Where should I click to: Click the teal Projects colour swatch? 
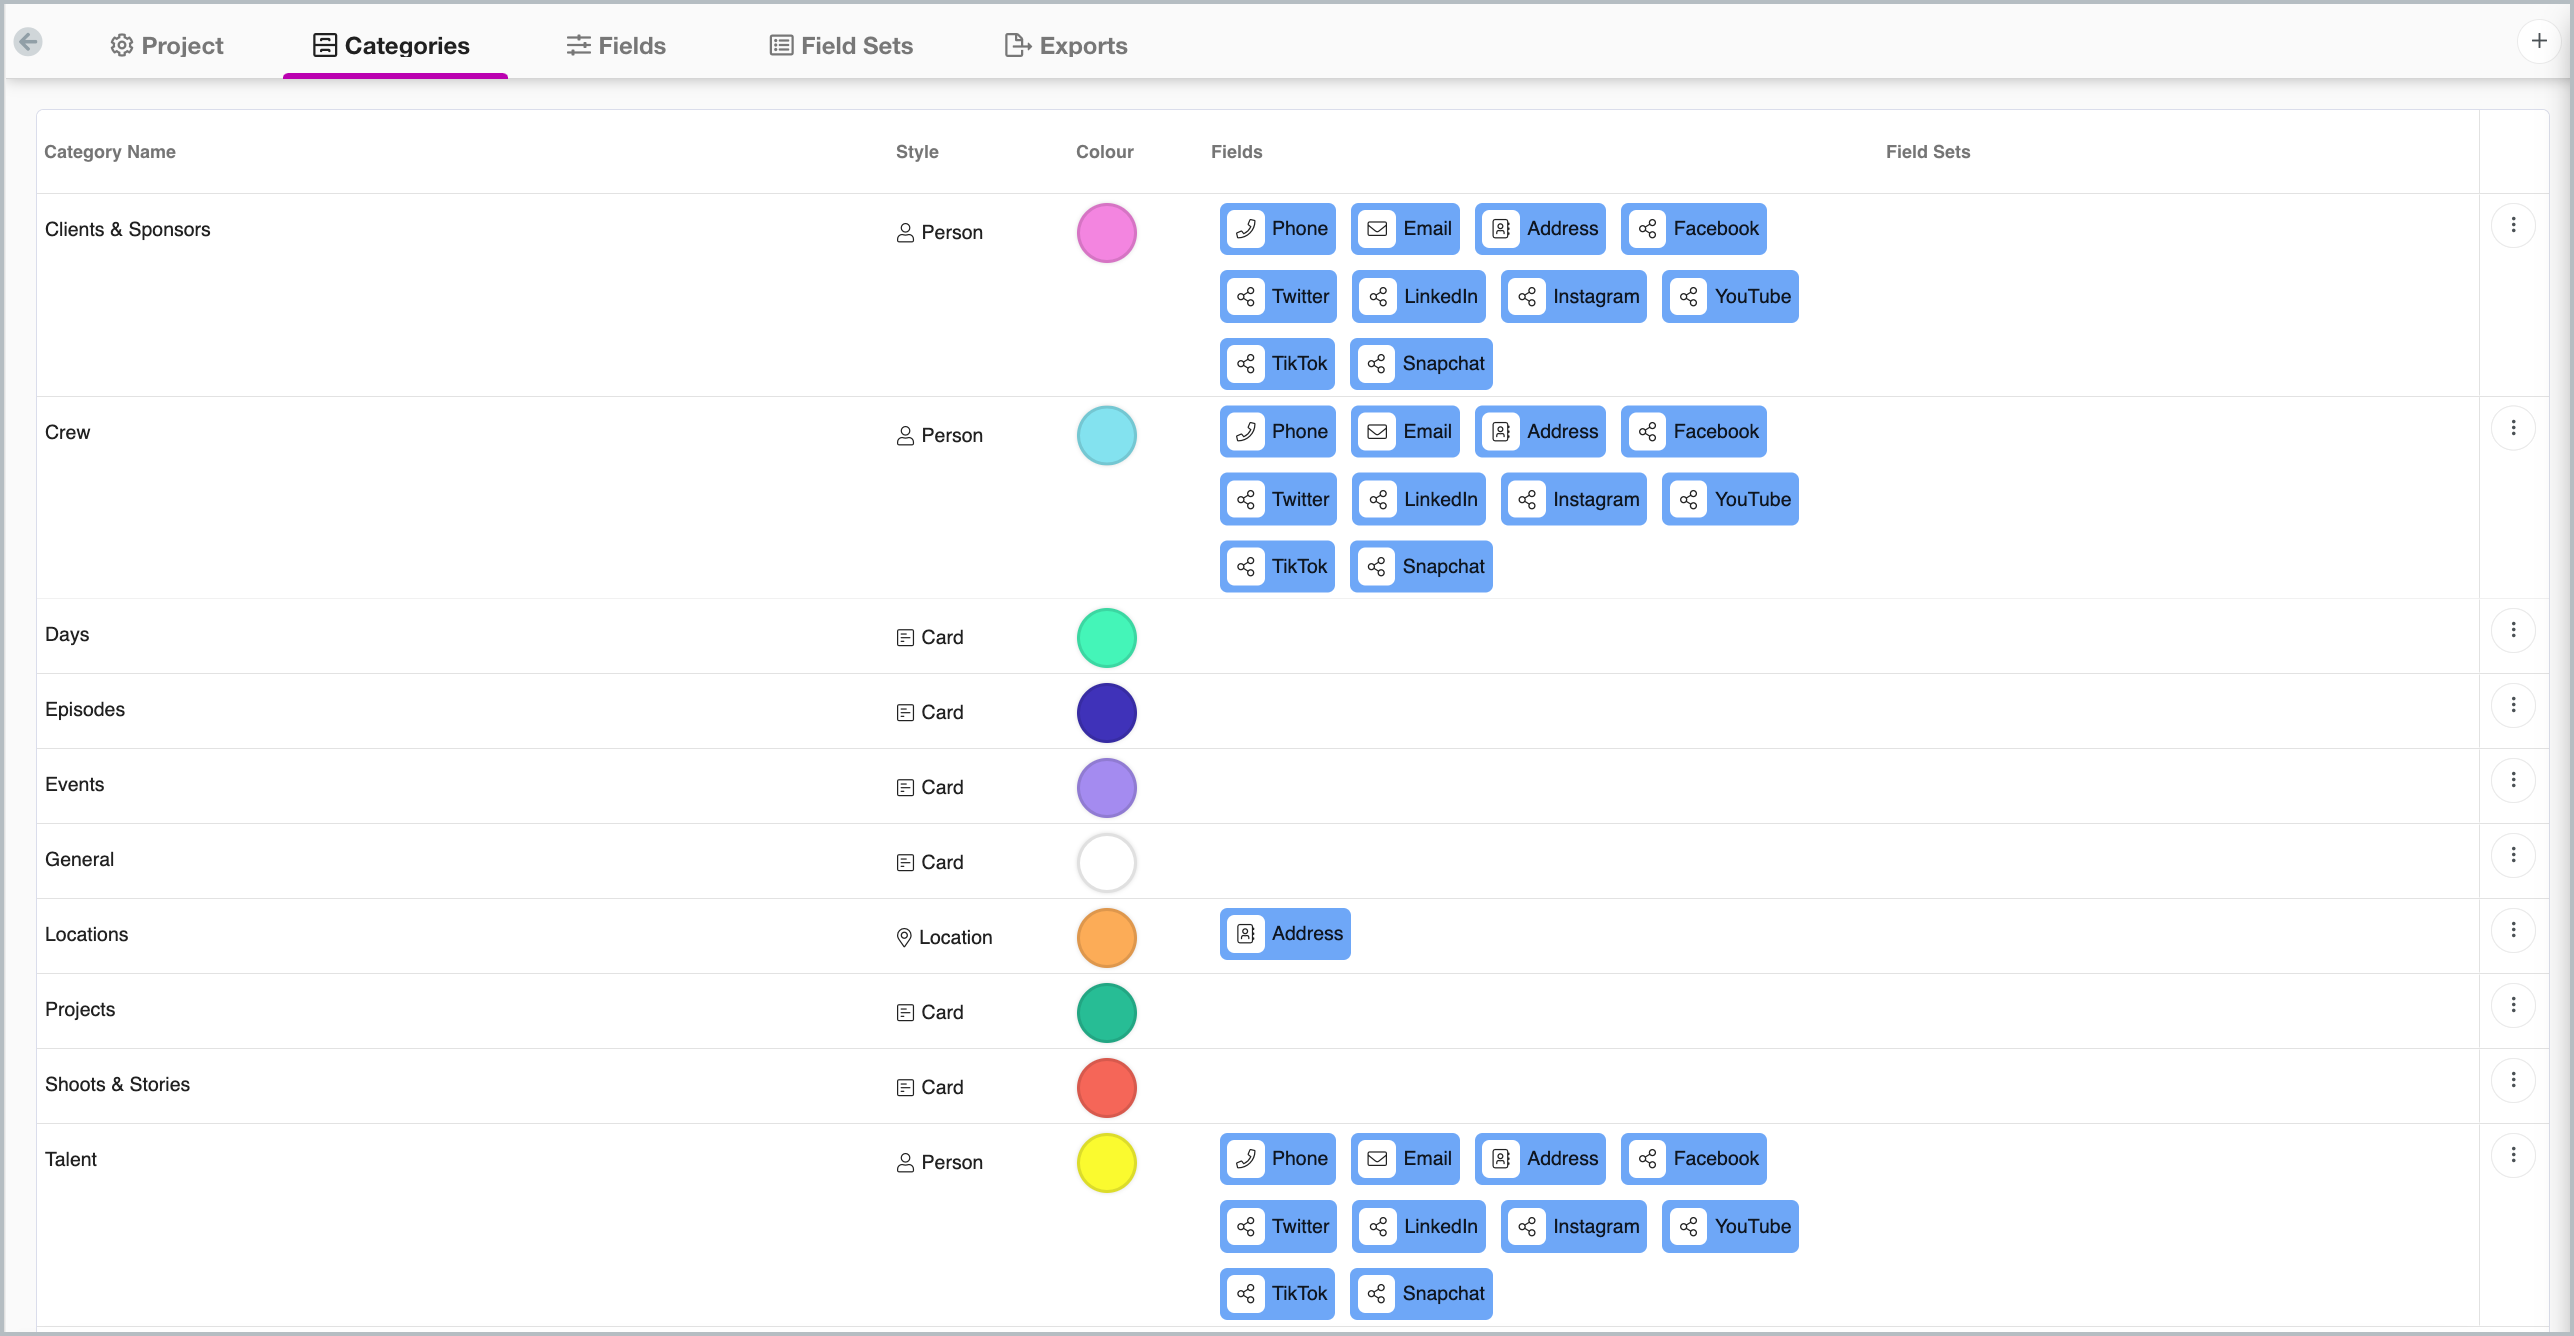[x=1106, y=1013]
